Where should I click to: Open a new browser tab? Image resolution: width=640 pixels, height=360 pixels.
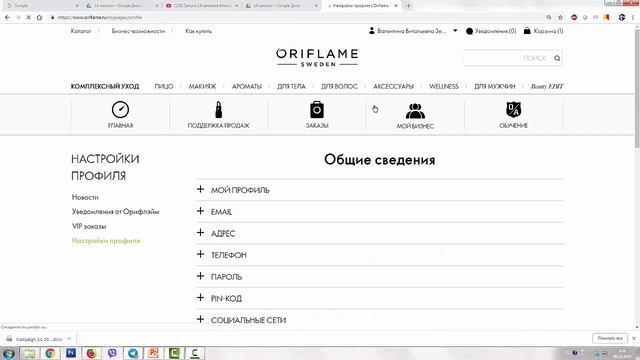(409, 6)
